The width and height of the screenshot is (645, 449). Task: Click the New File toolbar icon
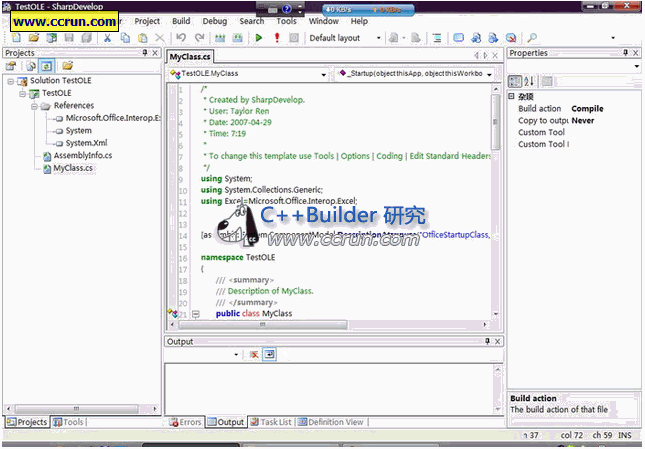pos(16,38)
